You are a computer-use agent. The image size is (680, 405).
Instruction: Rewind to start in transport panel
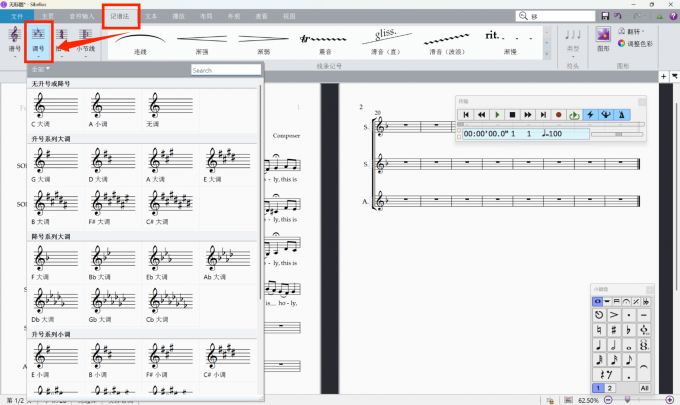466,114
